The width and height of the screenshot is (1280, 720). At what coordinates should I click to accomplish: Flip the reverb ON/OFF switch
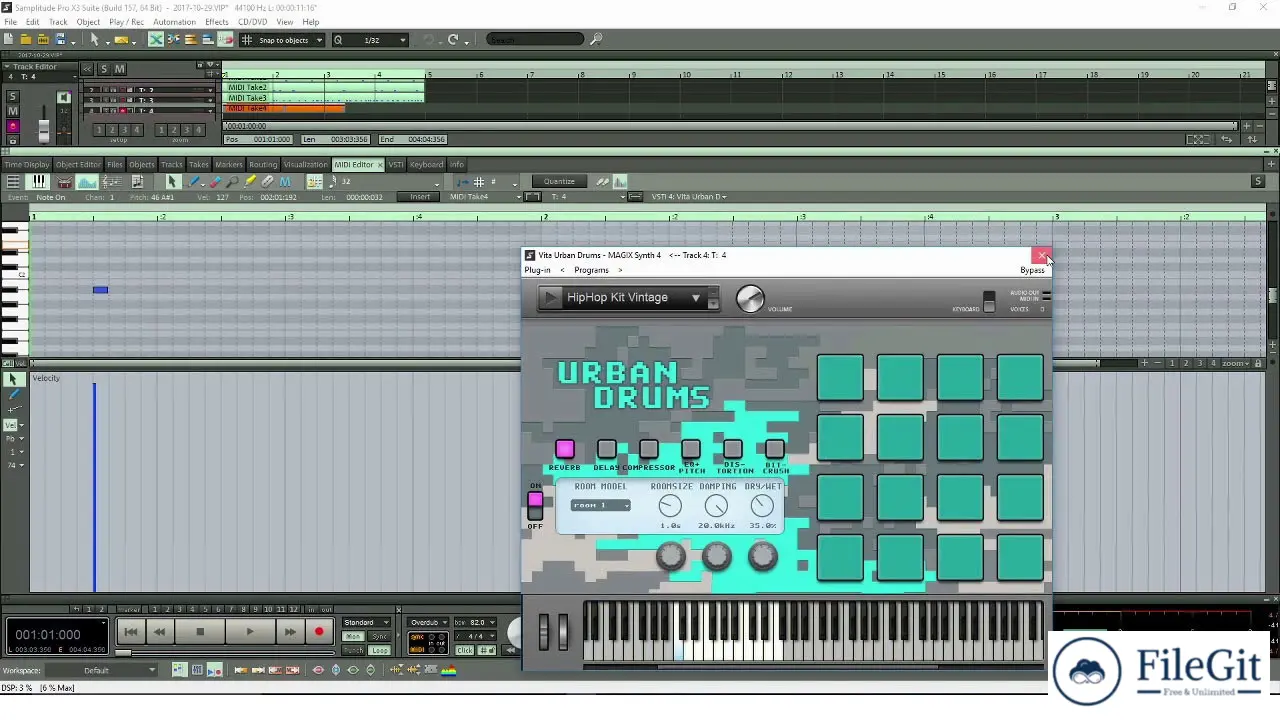click(535, 505)
